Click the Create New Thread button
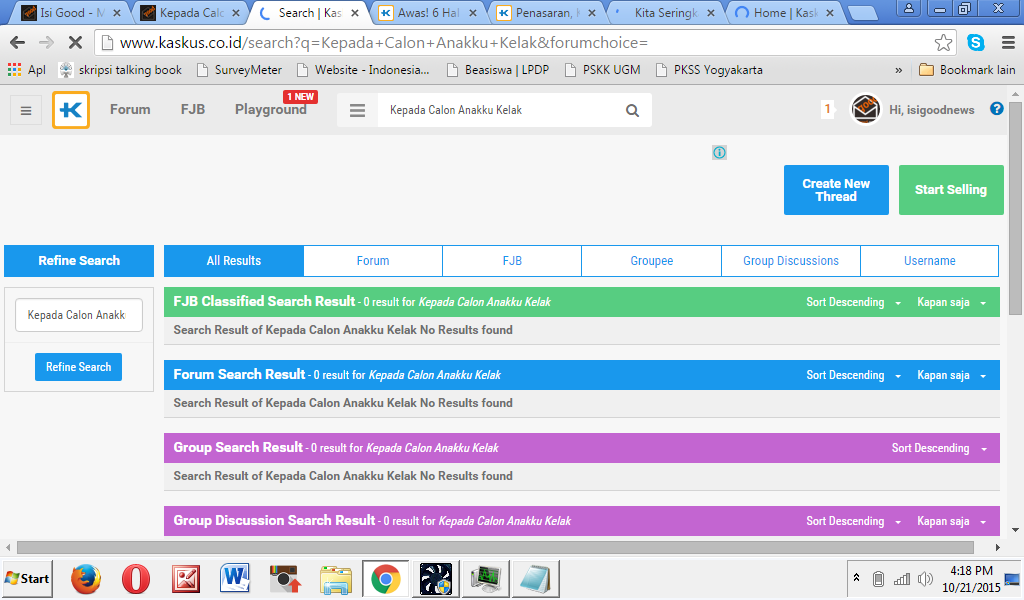Image resolution: width=1024 pixels, height=600 pixels. point(836,190)
